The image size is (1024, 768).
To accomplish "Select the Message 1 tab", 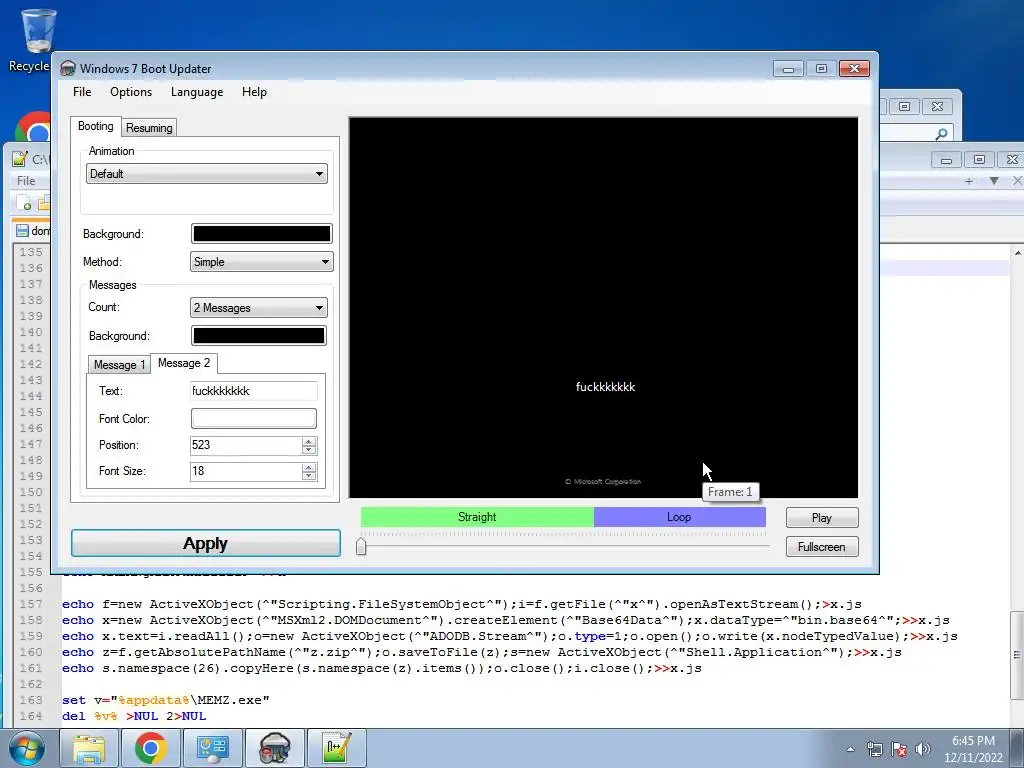I will point(119,364).
